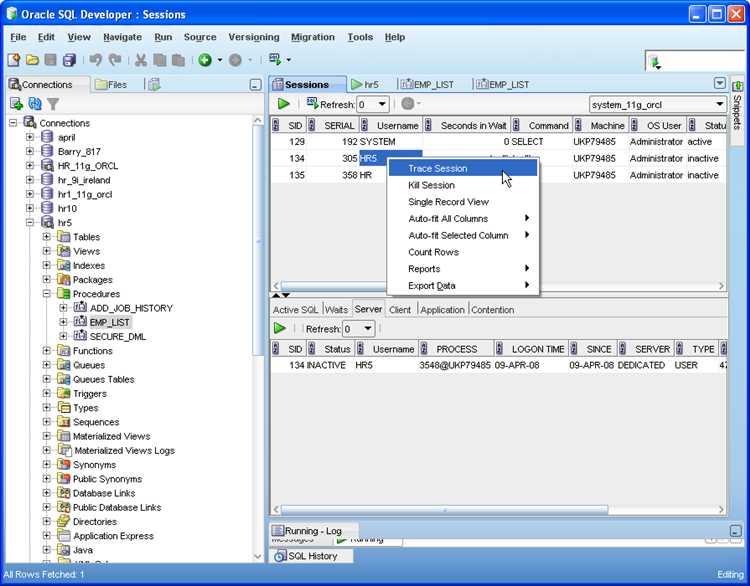Viewport: 750px width, 586px height.
Task: Open the Sessions Refresh interval dropdown
Action: [x=382, y=104]
